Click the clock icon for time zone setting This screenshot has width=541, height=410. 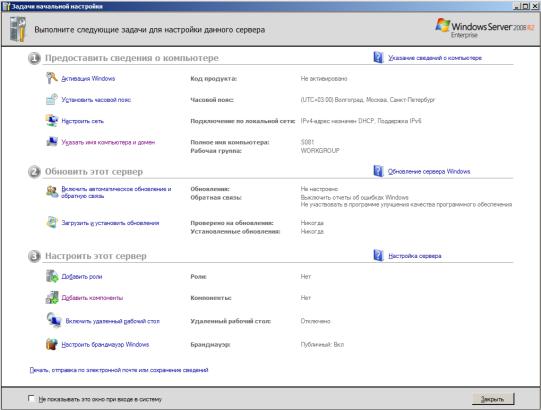pyautogui.click(x=52, y=99)
